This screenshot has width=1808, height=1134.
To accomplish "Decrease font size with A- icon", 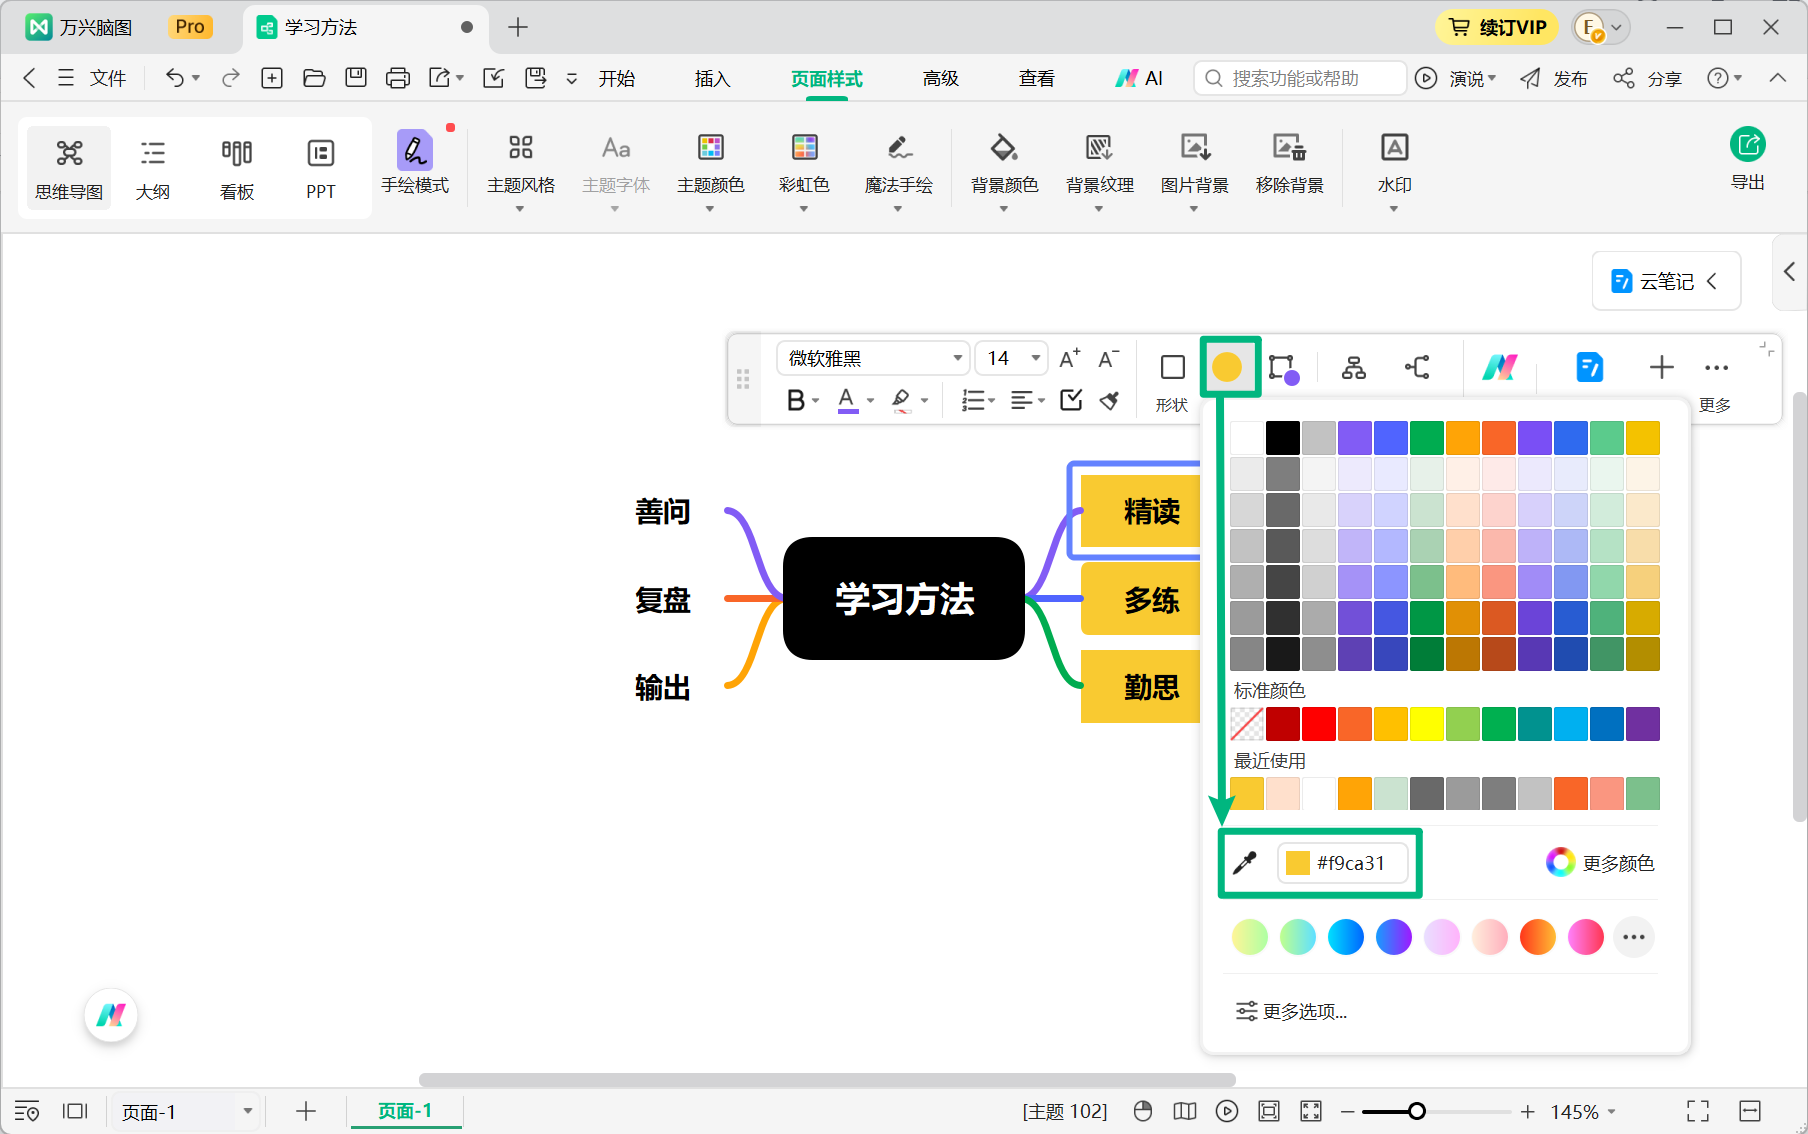I will 1108,358.
